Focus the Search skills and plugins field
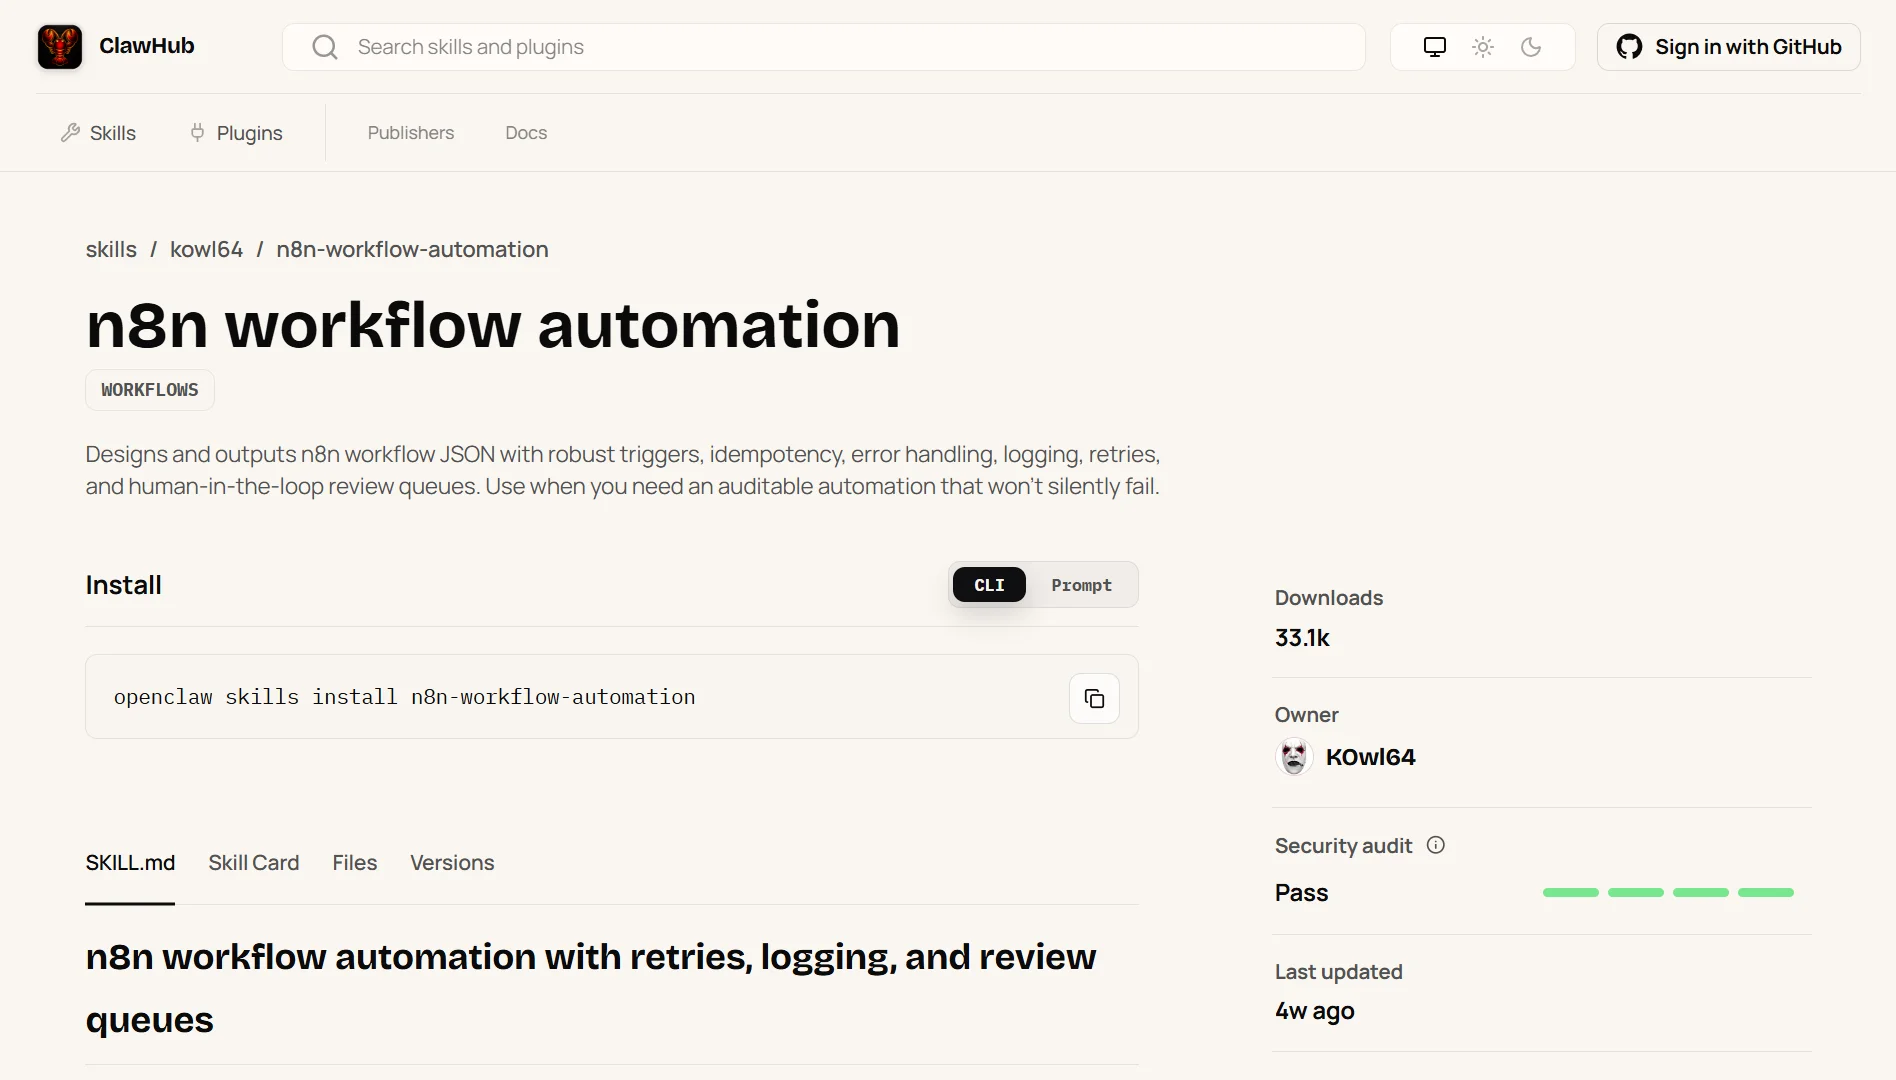Viewport: 1896px width, 1080px height. click(x=824, y=47)
